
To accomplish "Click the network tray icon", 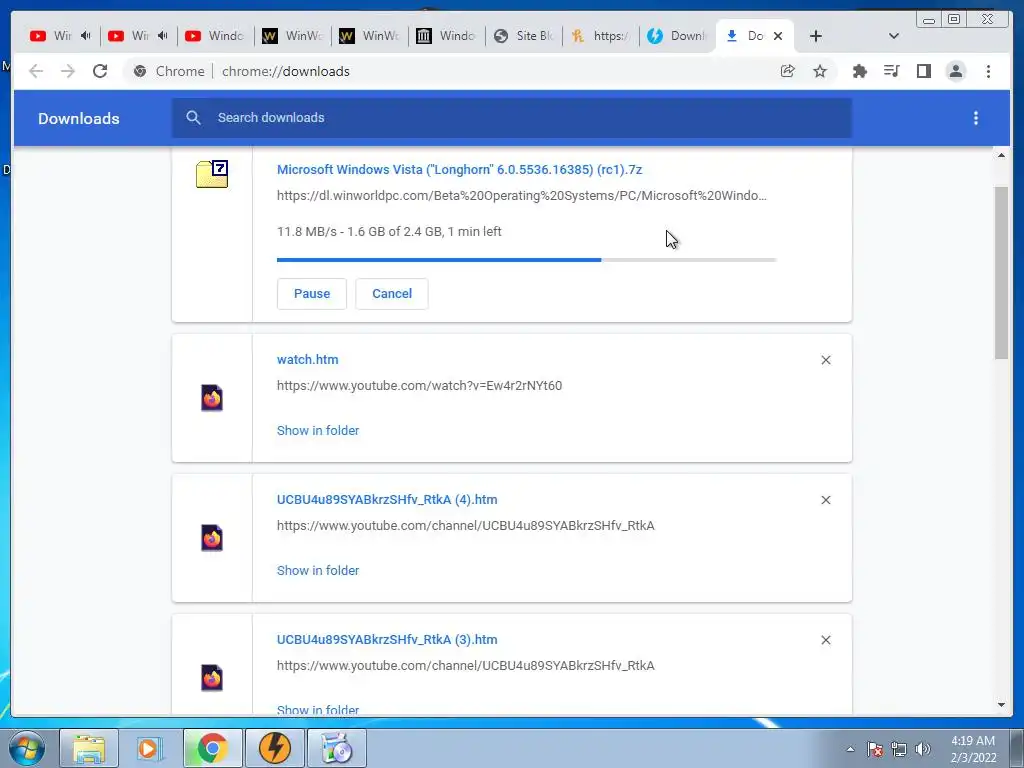I will tap(899, 749).
